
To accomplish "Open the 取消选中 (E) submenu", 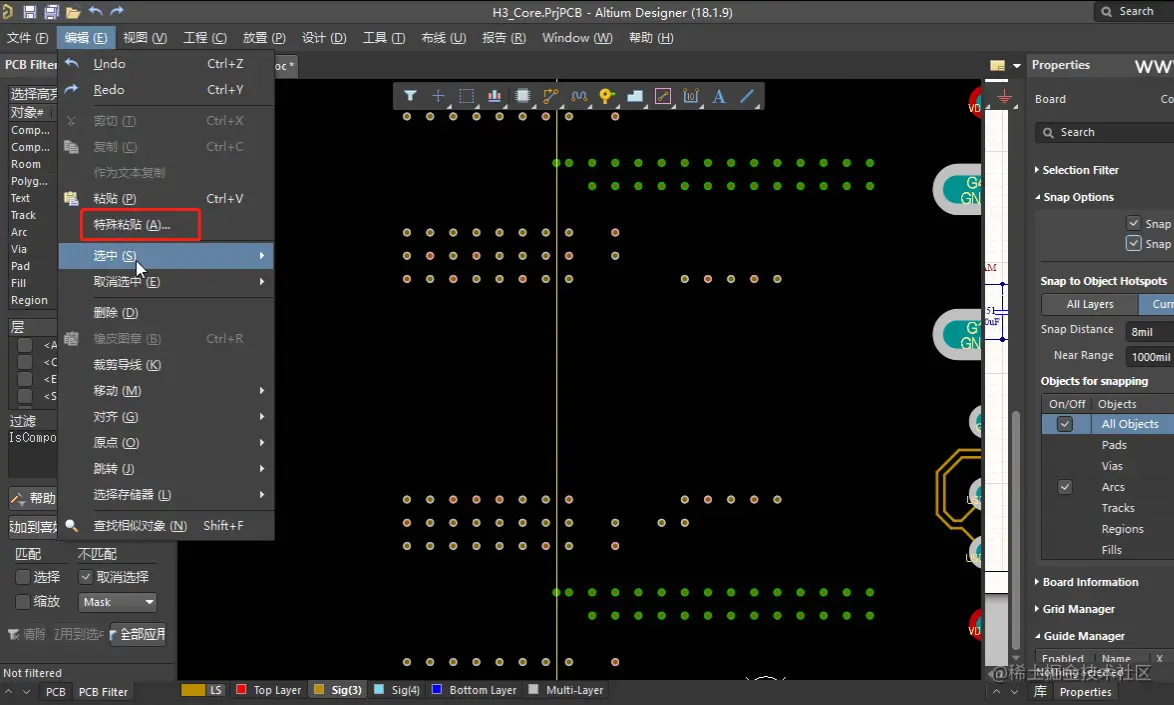I will (x=166, y=281).
